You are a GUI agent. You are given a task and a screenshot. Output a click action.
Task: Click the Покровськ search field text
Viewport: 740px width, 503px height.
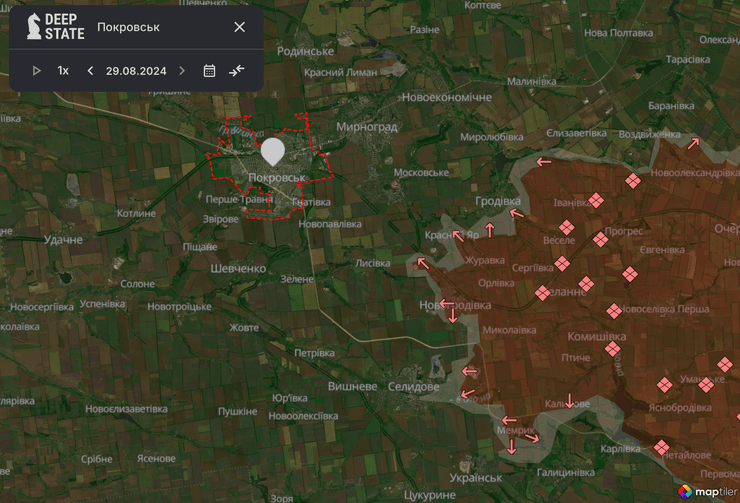tap(128, 27)
